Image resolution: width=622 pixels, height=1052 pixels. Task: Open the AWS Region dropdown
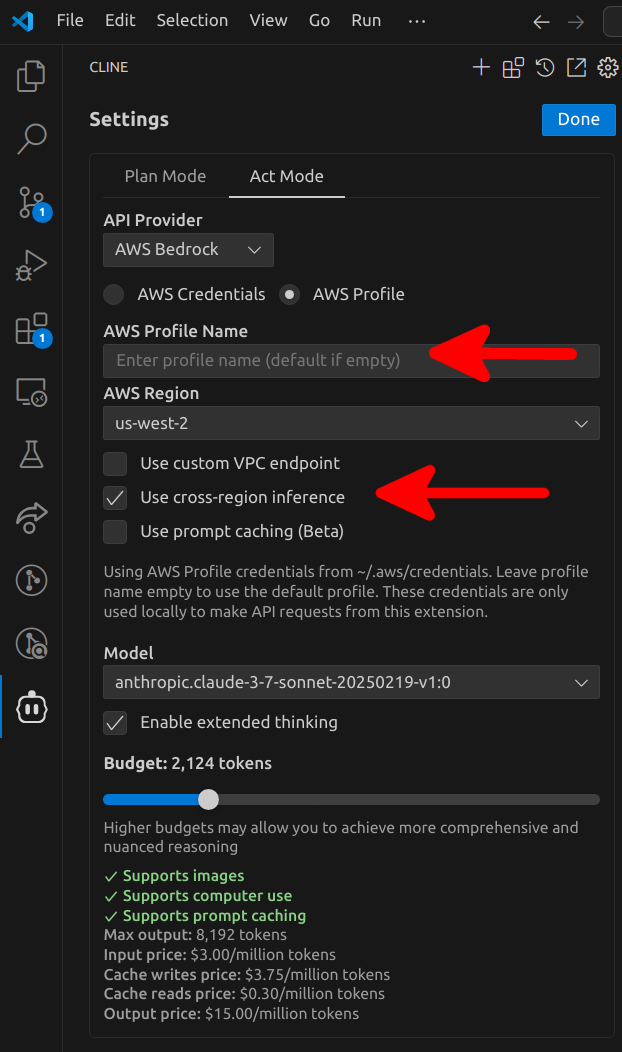click(352, 423)
